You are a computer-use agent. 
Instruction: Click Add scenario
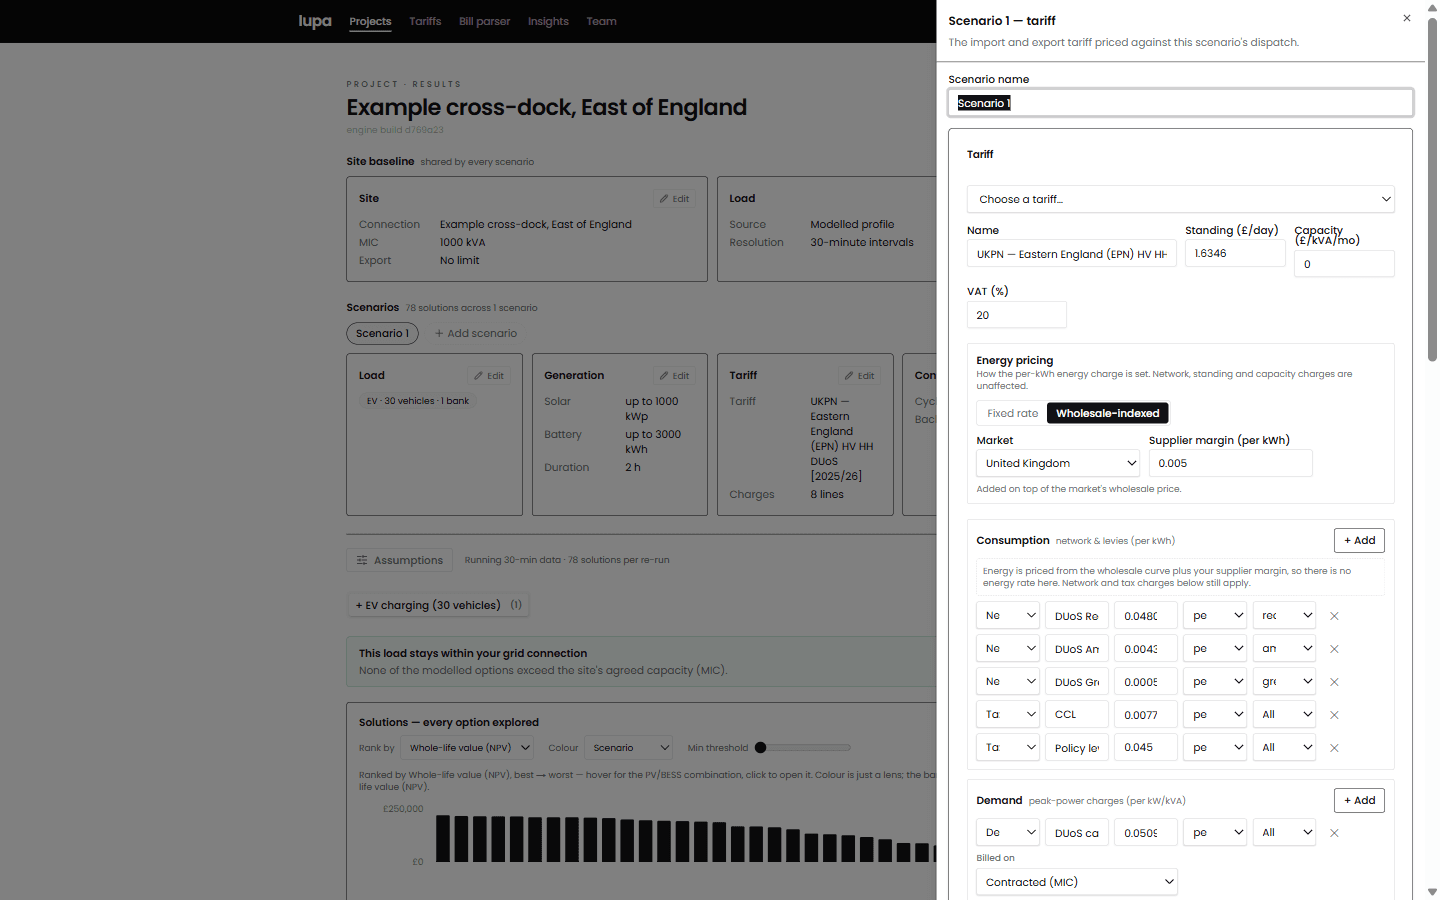pyautogui.click(x=476, y=333)
